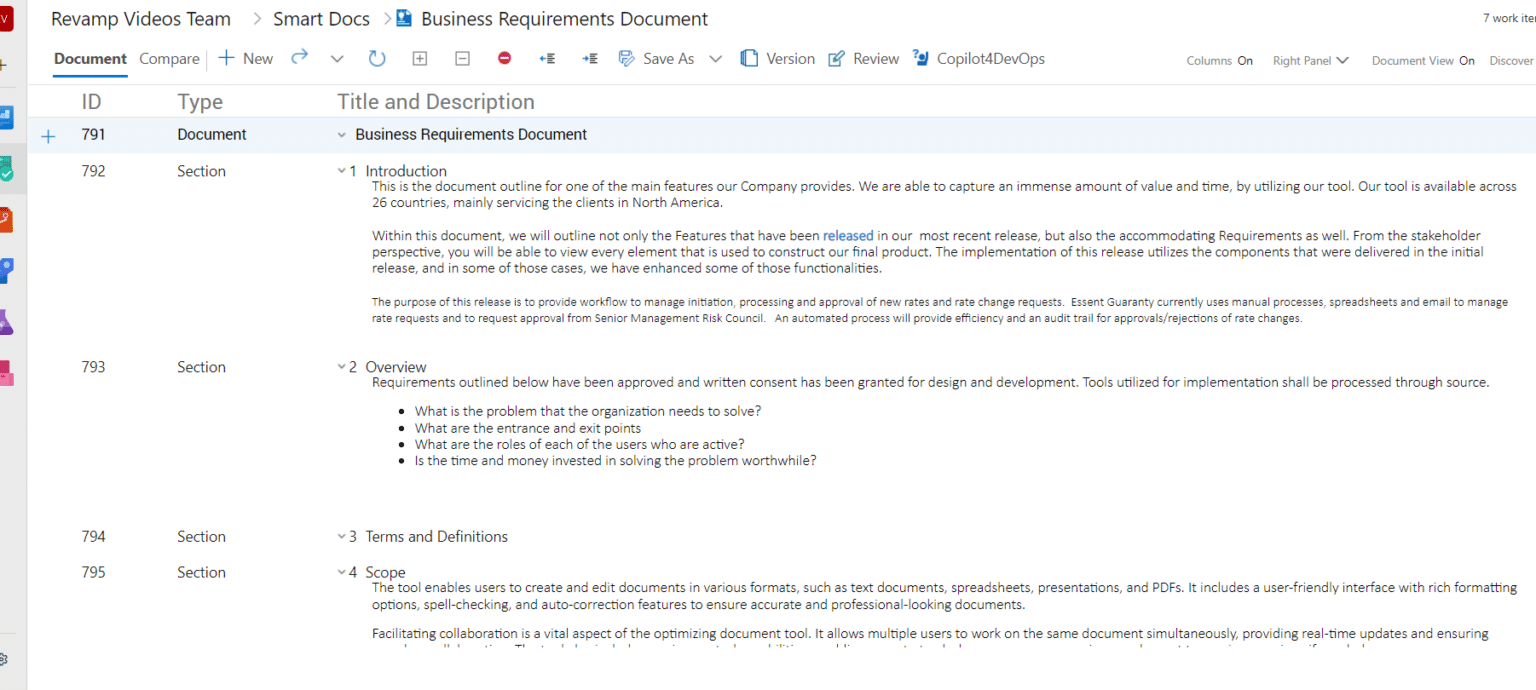Screen dimensions: 1536x690
Task: Click the plus beside work item 791
Action: (48, 135)
